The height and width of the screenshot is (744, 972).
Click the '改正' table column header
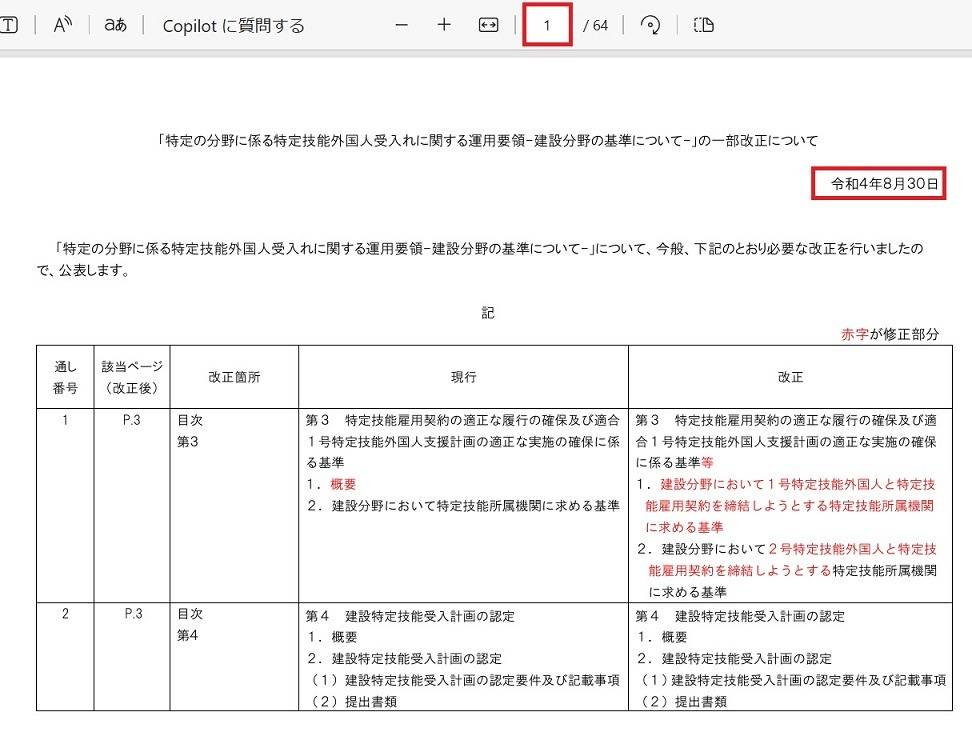click(790, 377)
